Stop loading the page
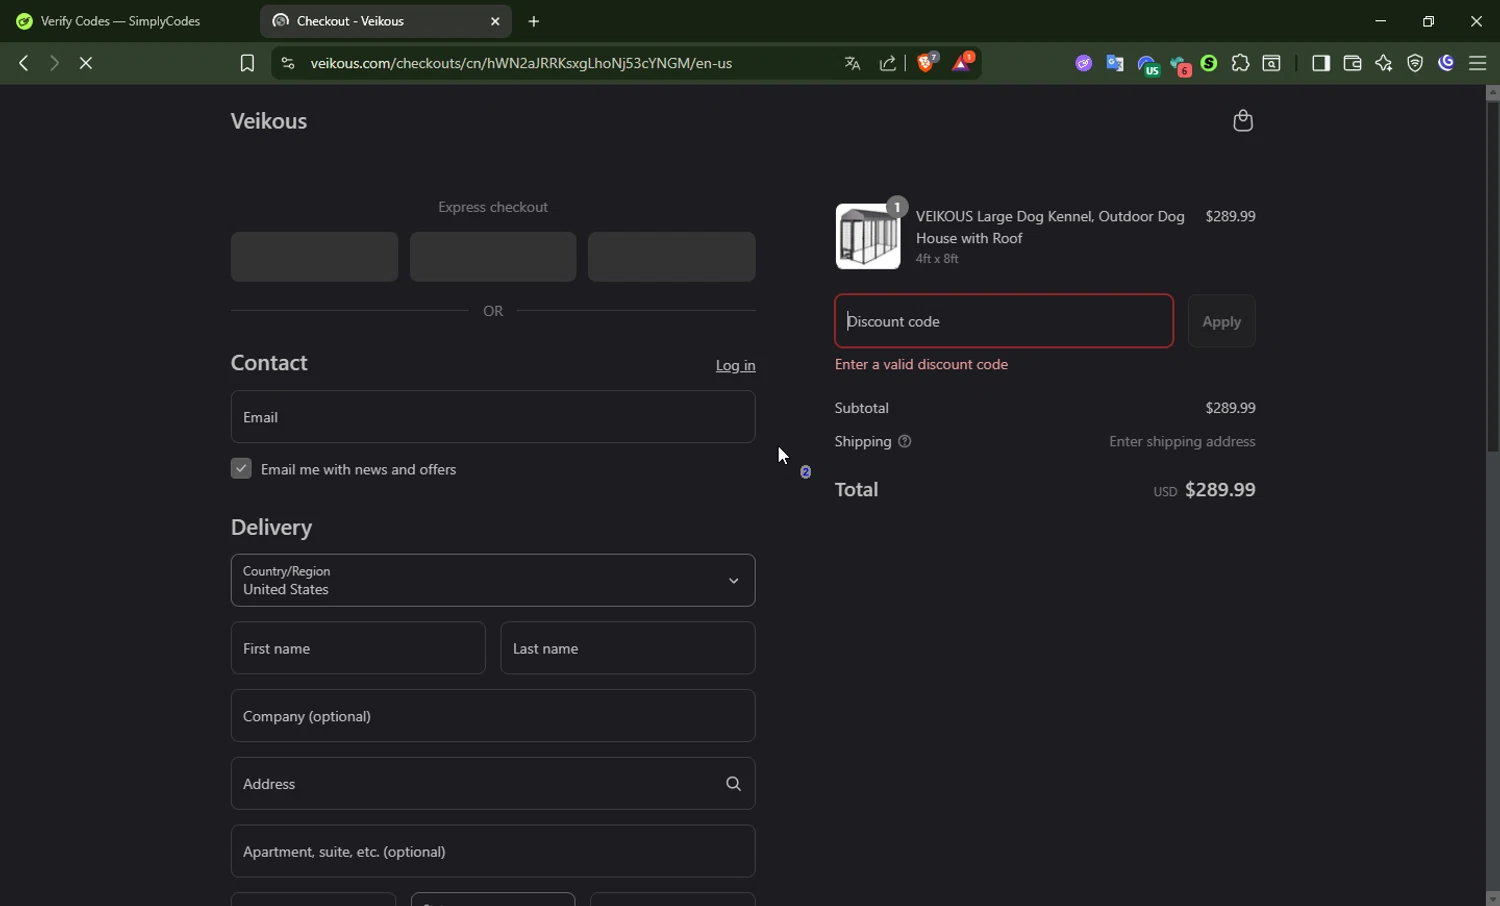Screen dimensions: 1500x906 86,63
